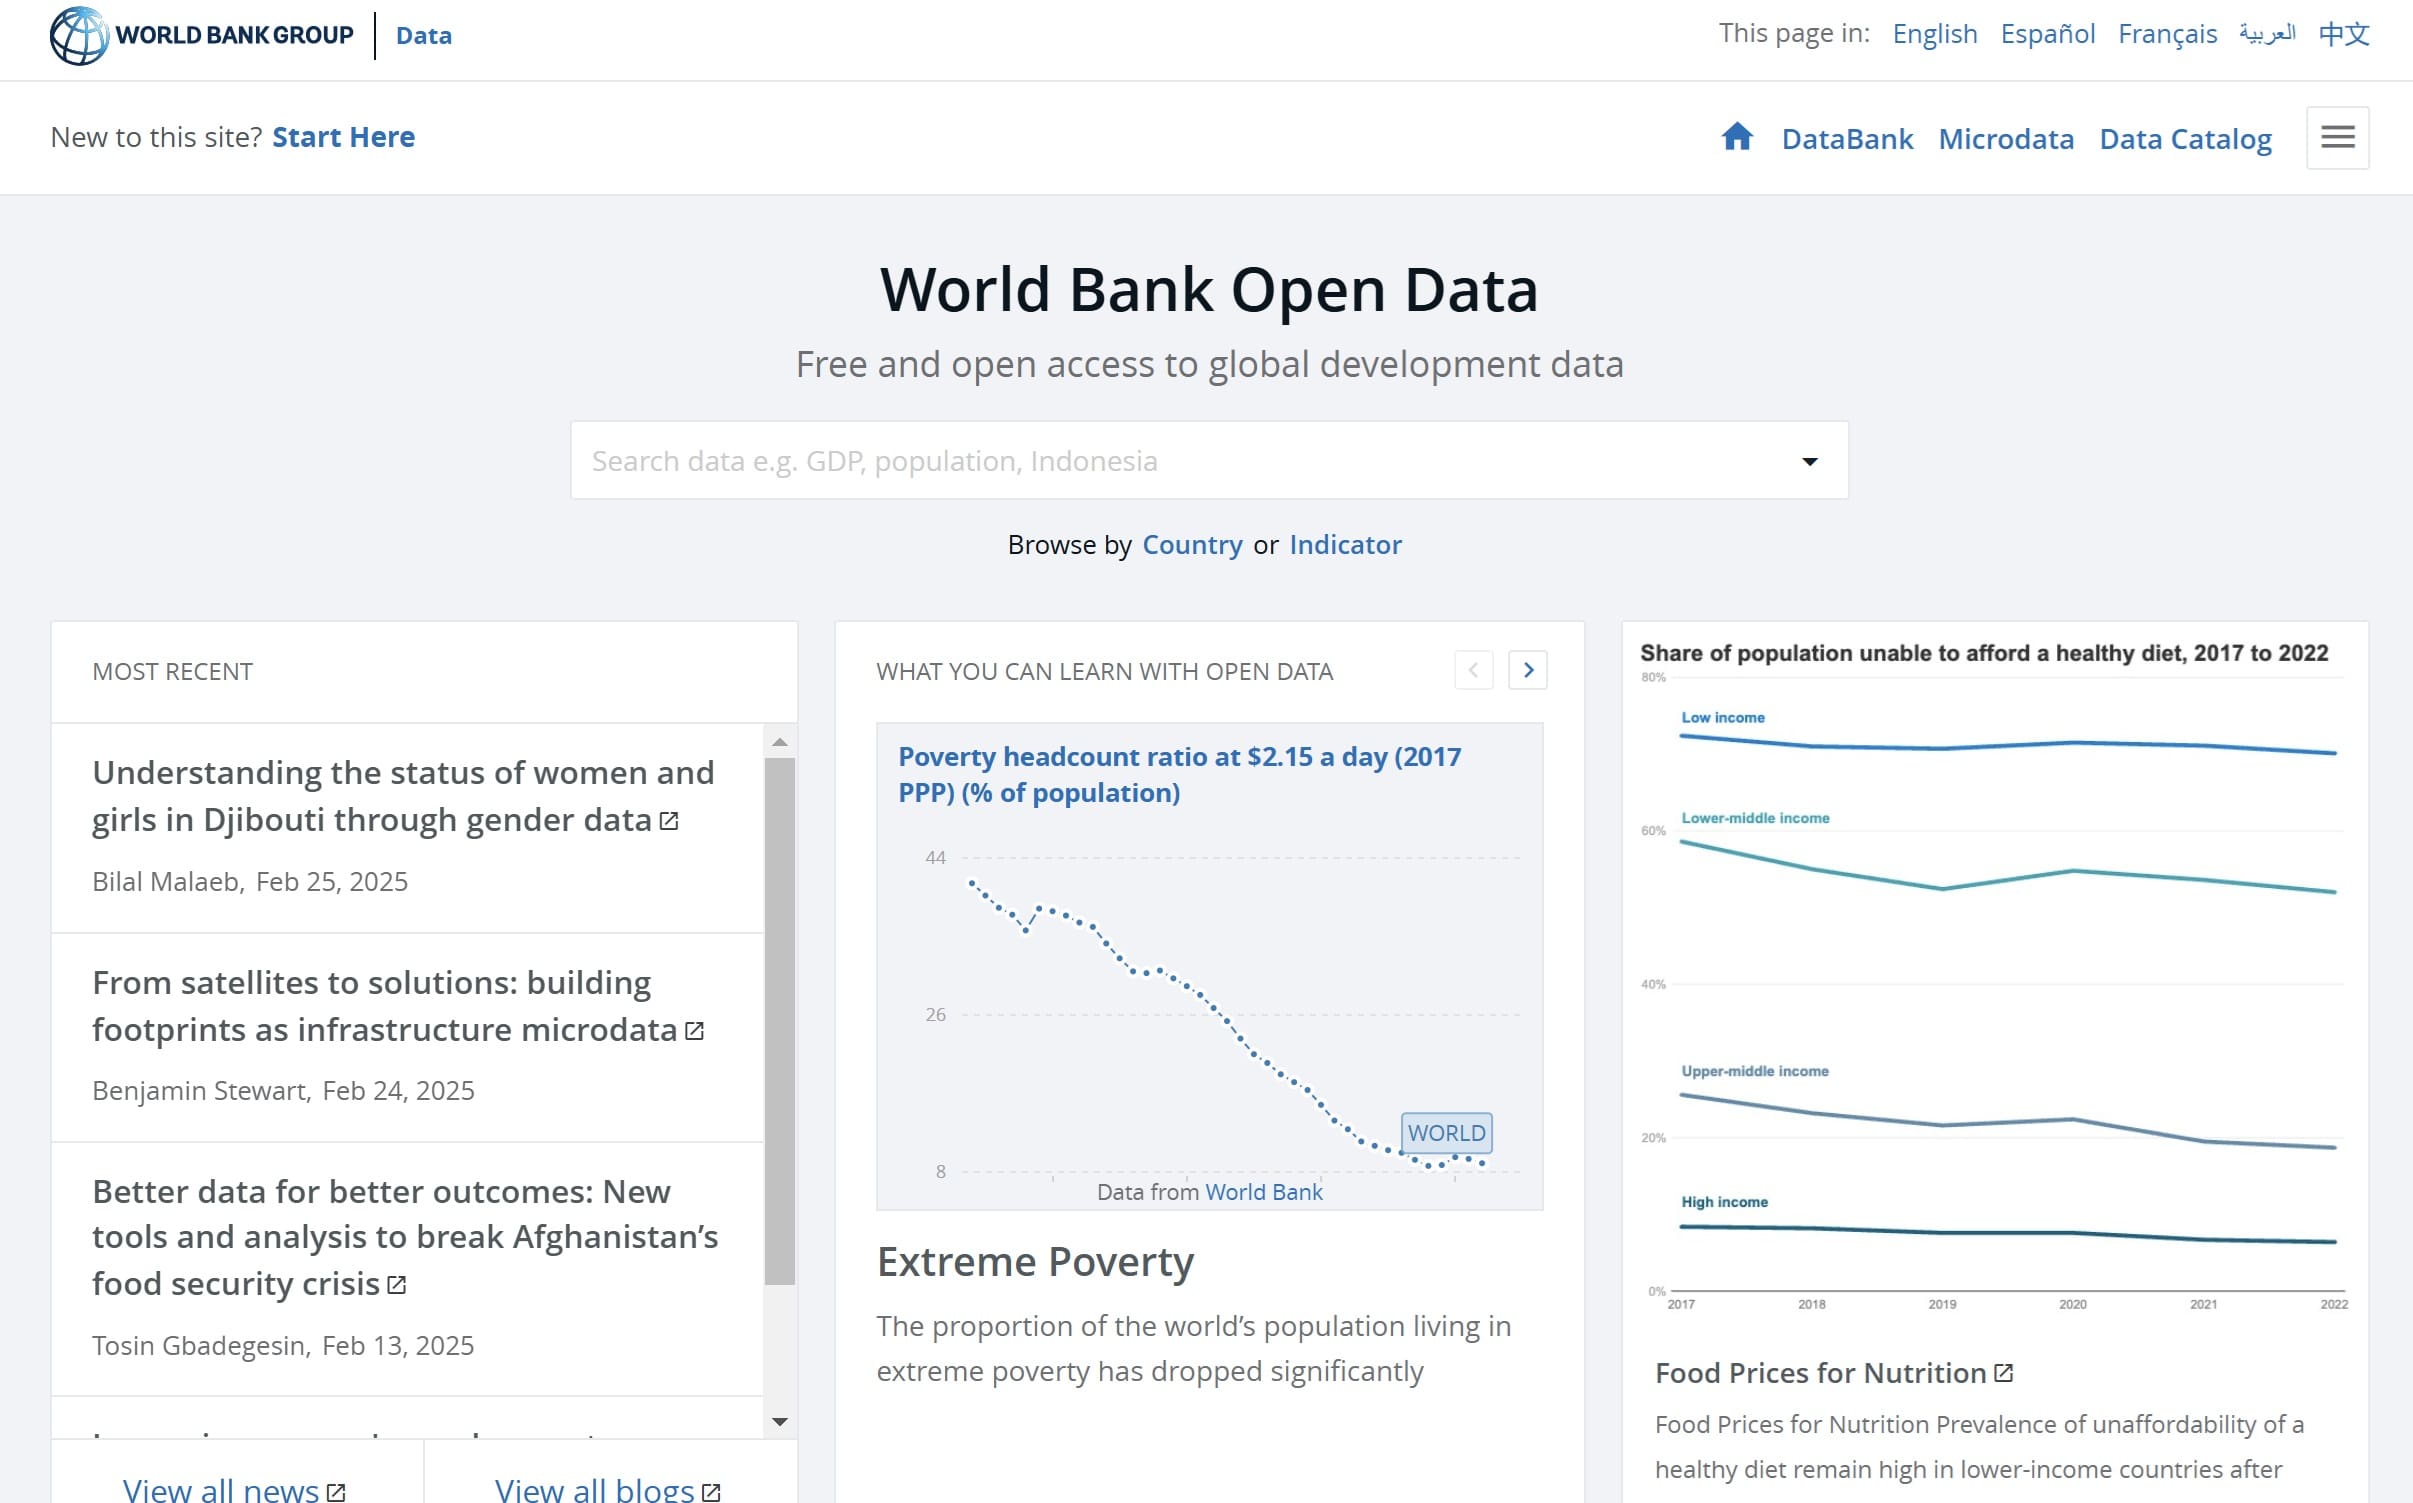Click external link icon next to View all news
2413x1503 pixels.
[x=336, y=1492]
